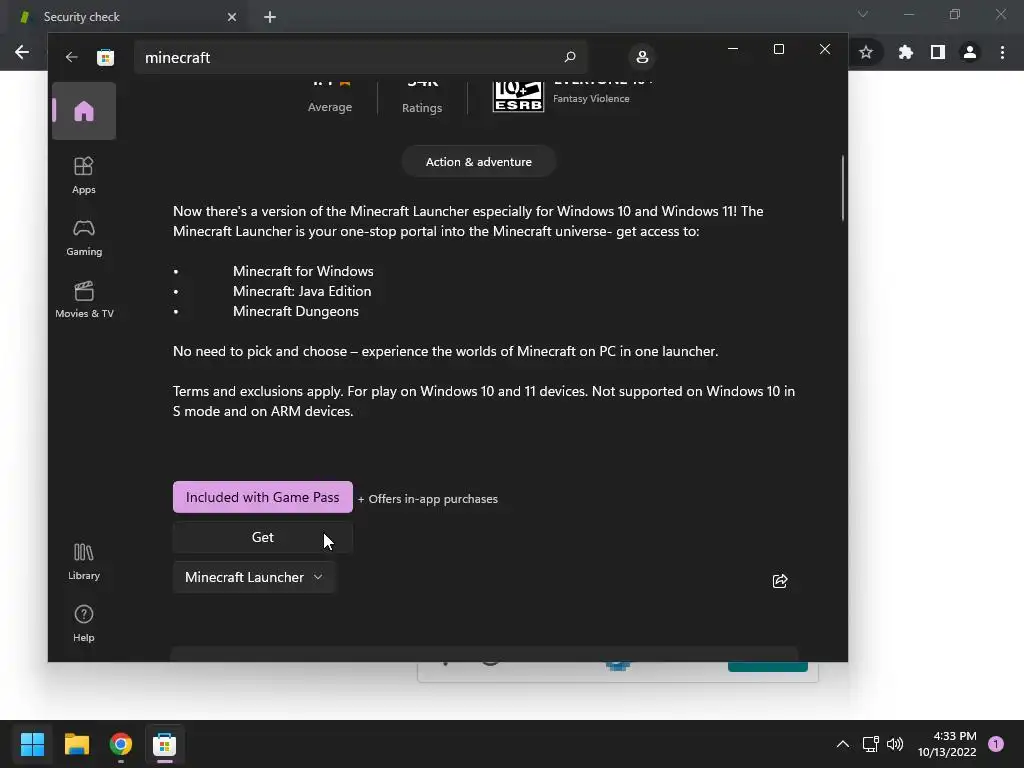
Task: Open Google Chrome from taskbar
Action: [x=121, y=744]
